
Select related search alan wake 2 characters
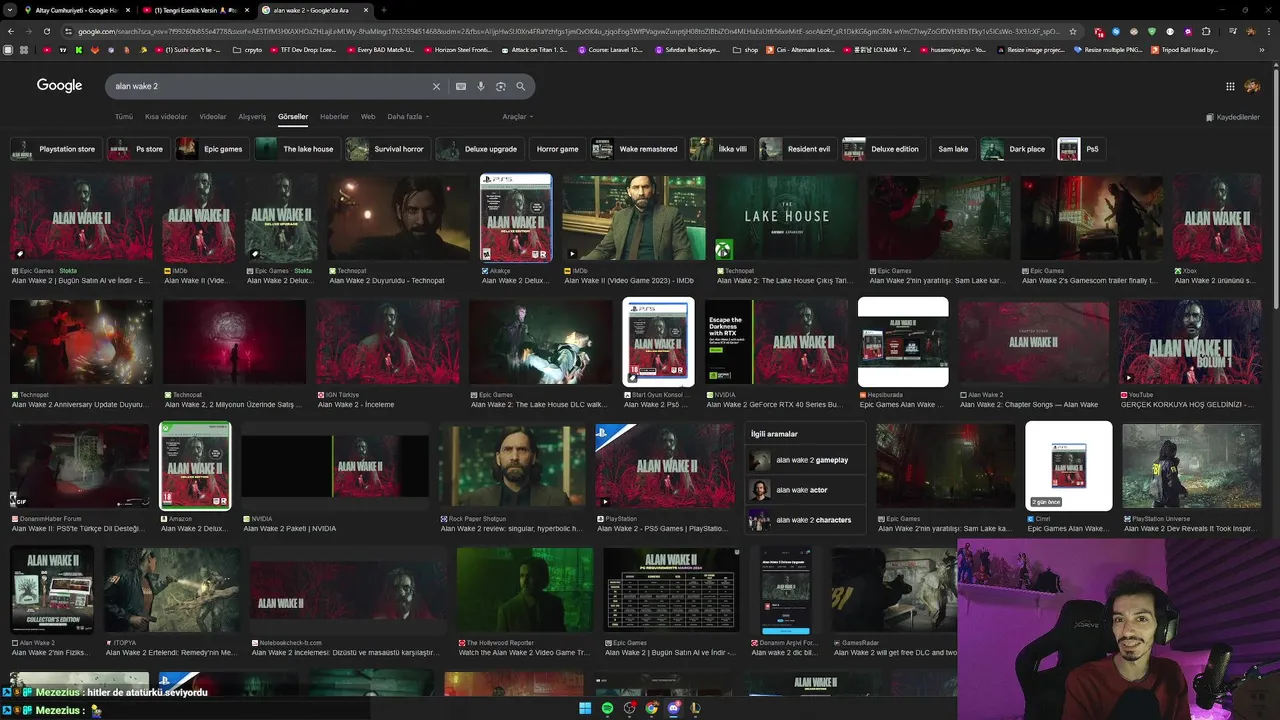(807, 520)
